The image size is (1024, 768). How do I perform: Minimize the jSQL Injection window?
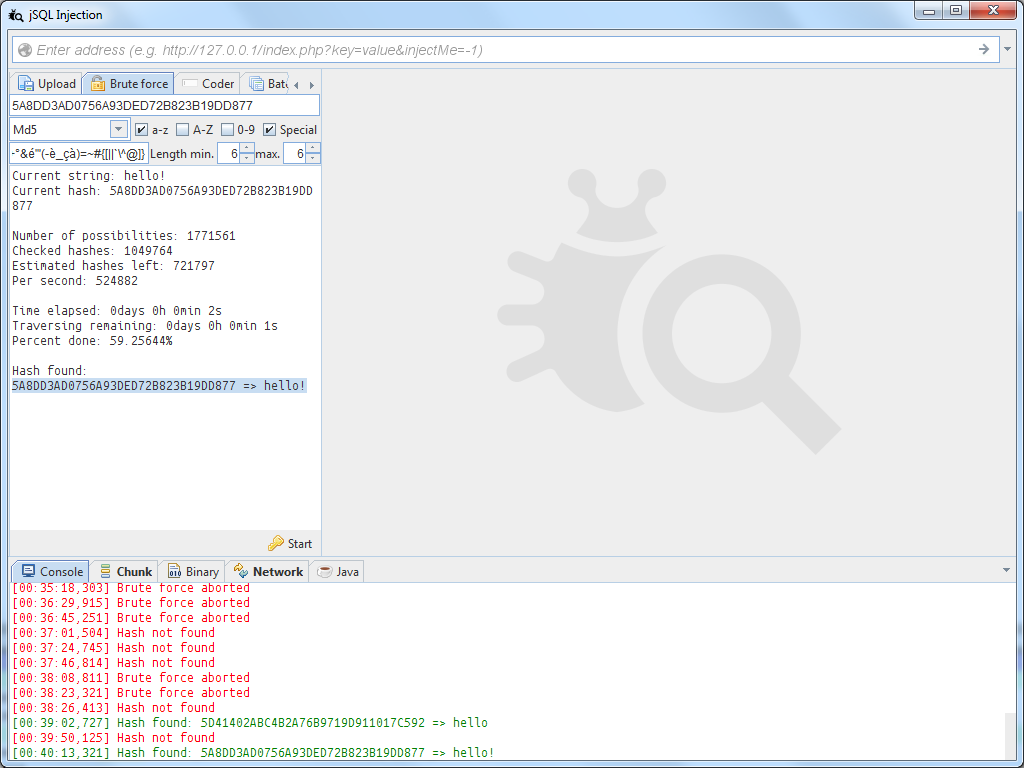tap(929, 10)
